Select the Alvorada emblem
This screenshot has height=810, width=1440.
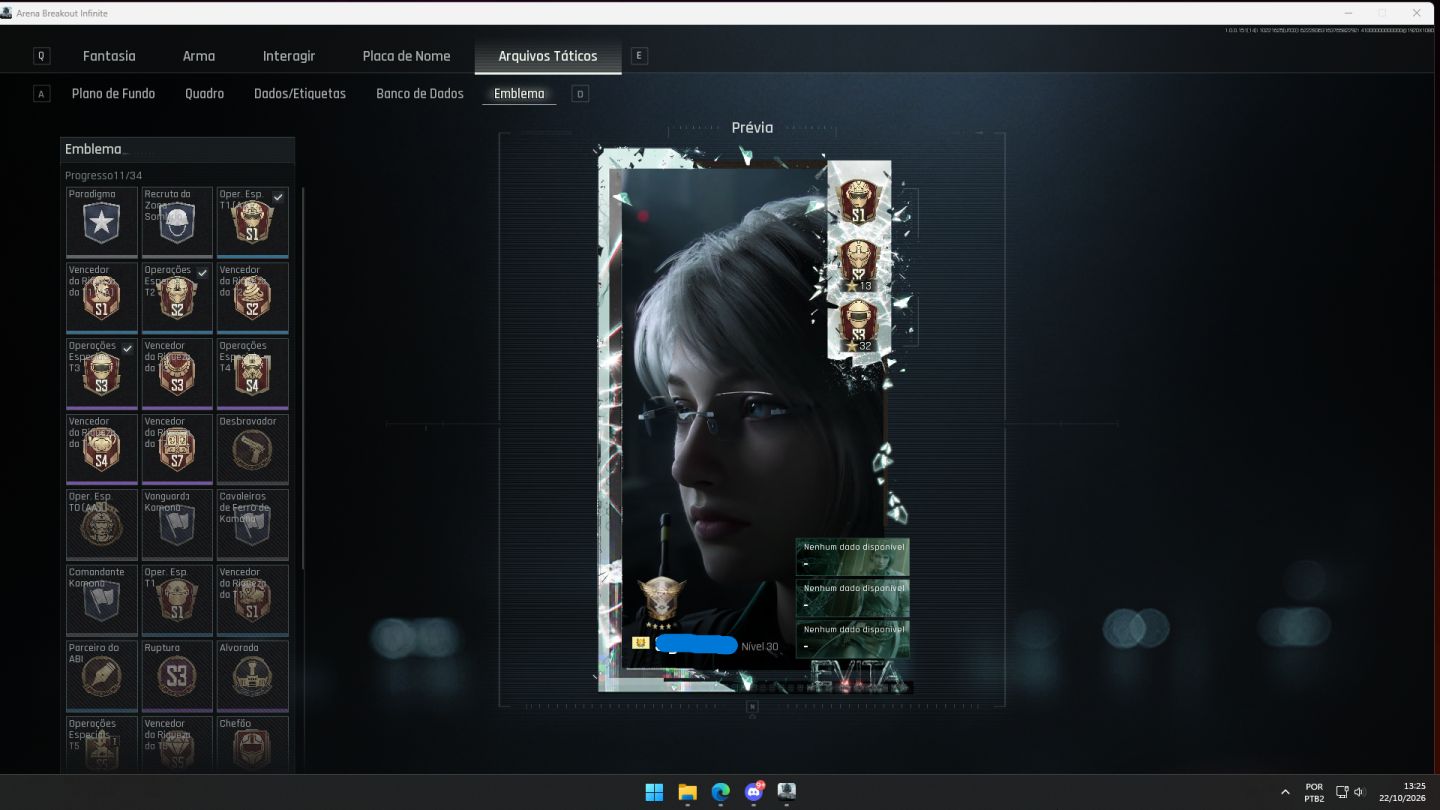253,676
